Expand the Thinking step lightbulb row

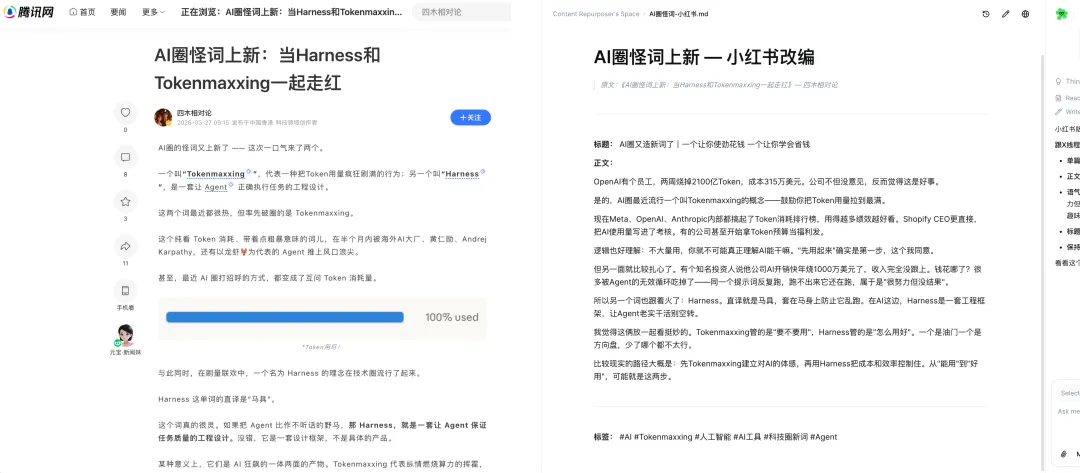tap(1068, 81)
